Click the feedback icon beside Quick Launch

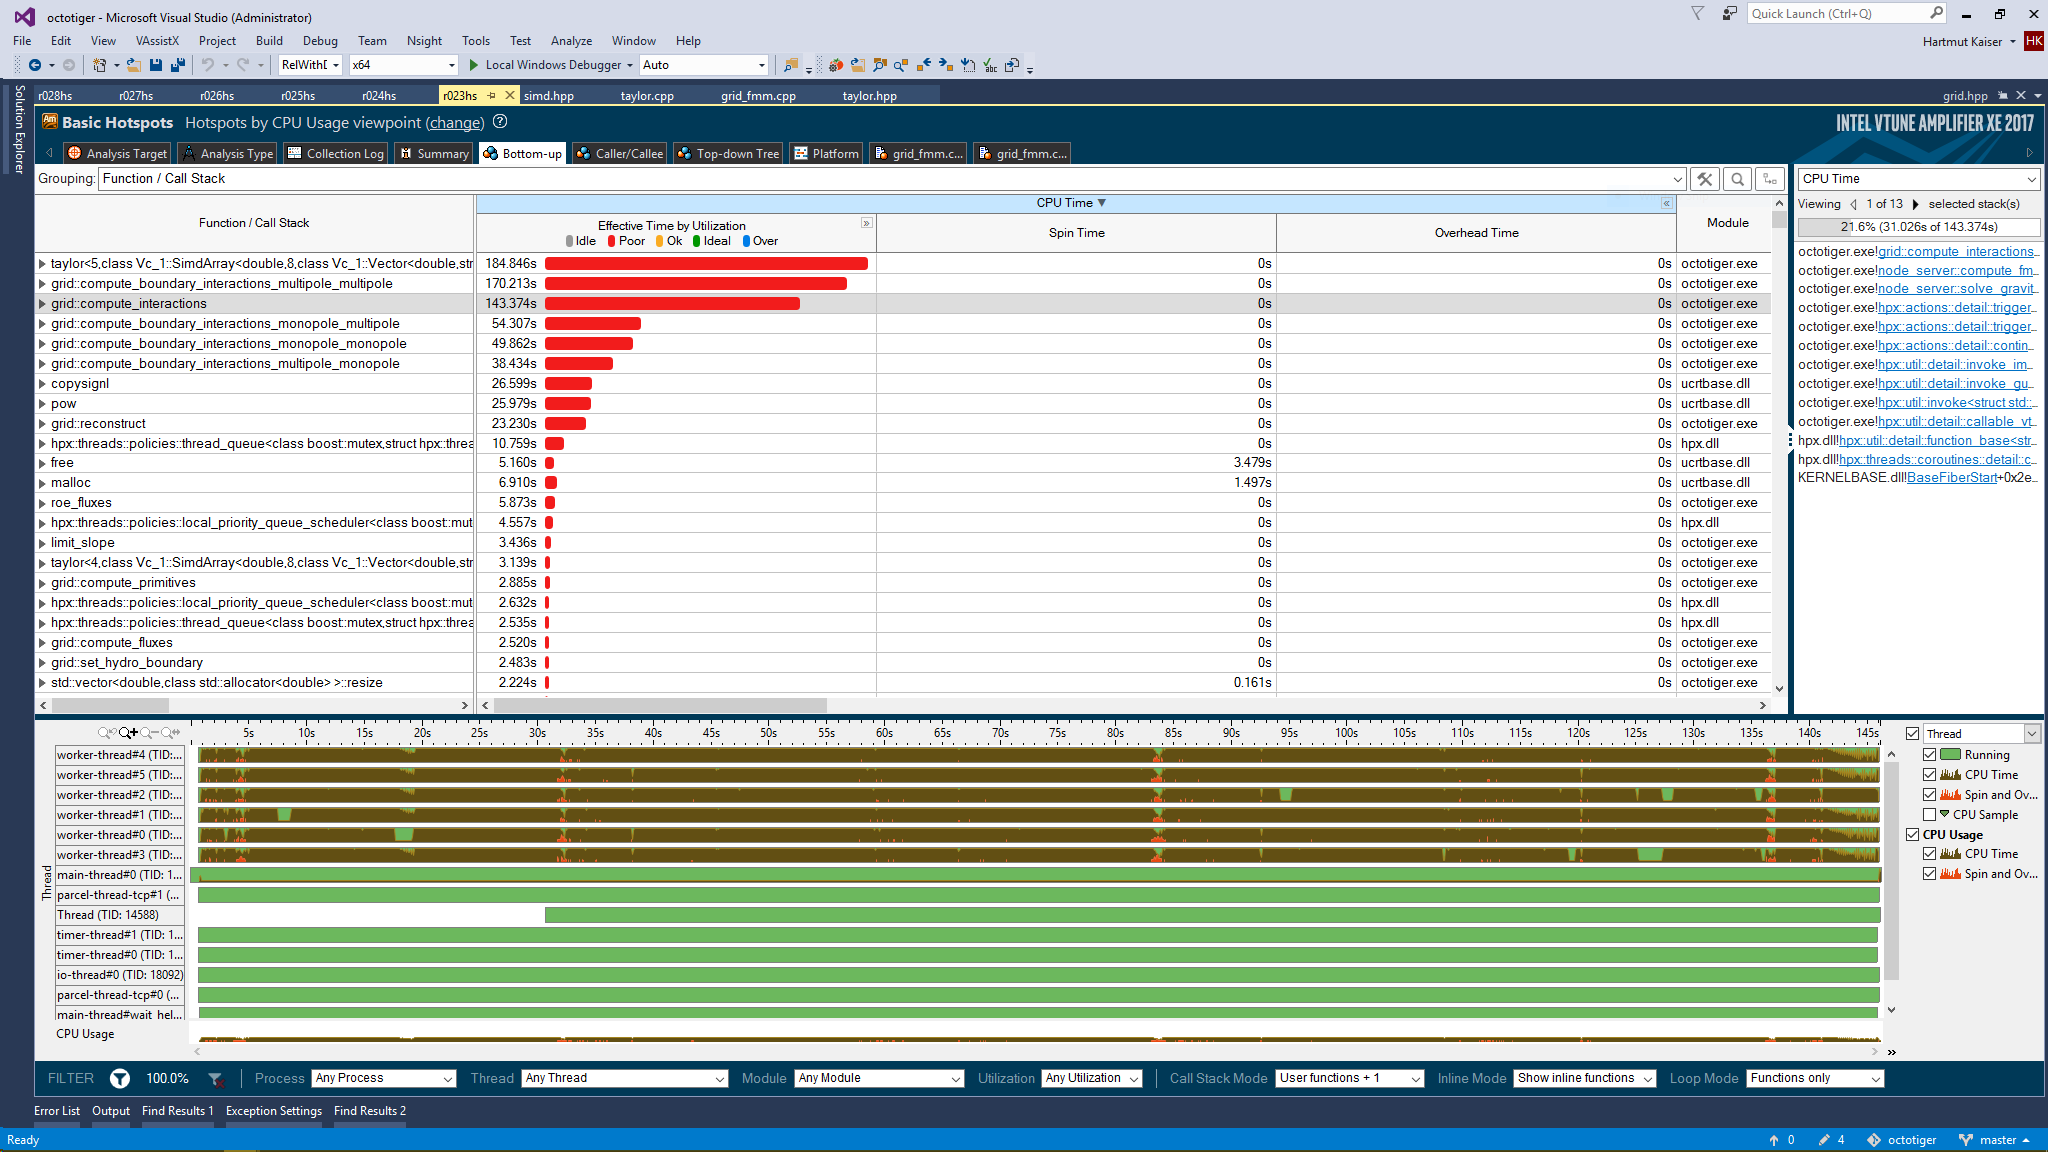pyautogui.click(x=1729, y=13)
